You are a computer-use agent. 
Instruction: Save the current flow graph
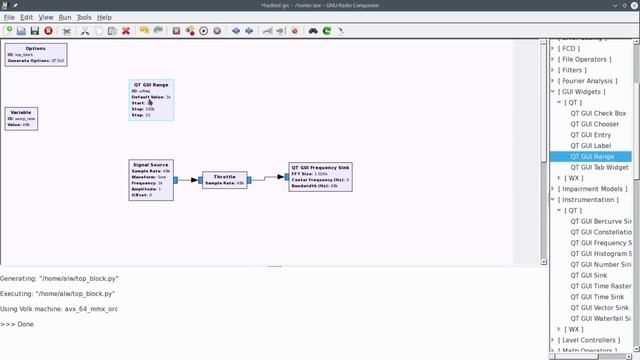click(35, 31)
